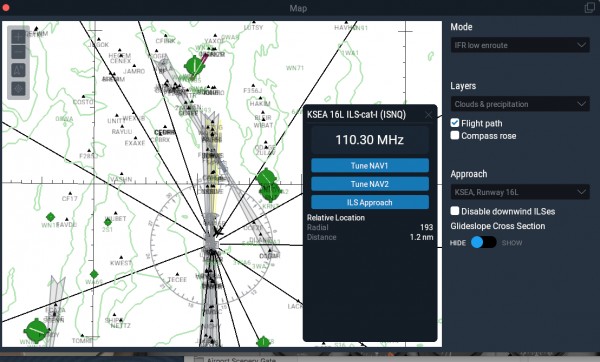The image size is (600, 362).
Task: Toggle the map orientation arrow button
Action: click(x=18, y=70)
